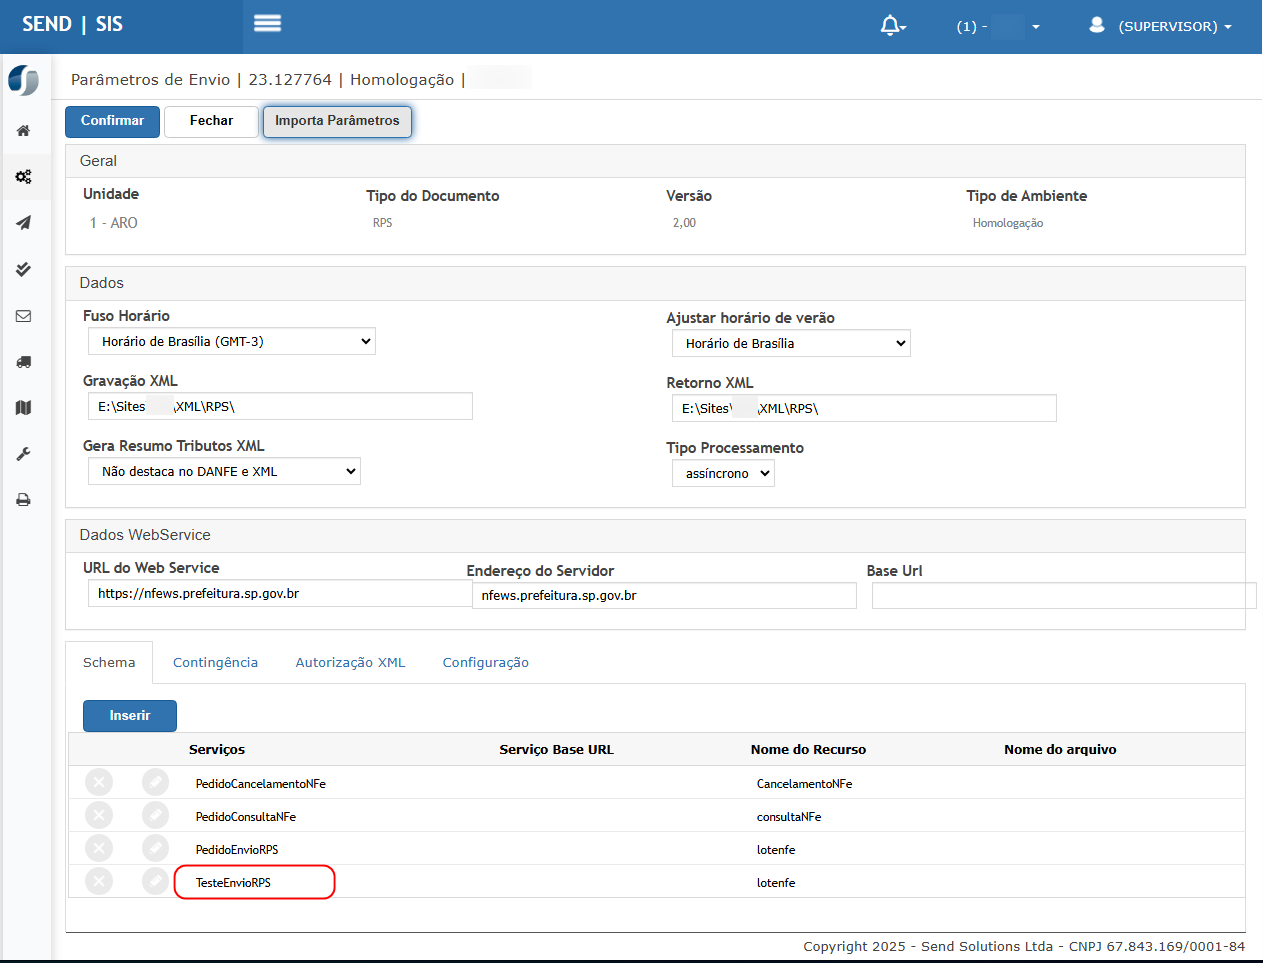
Task: Click the Confirmar button
Action: pos(112,121)
